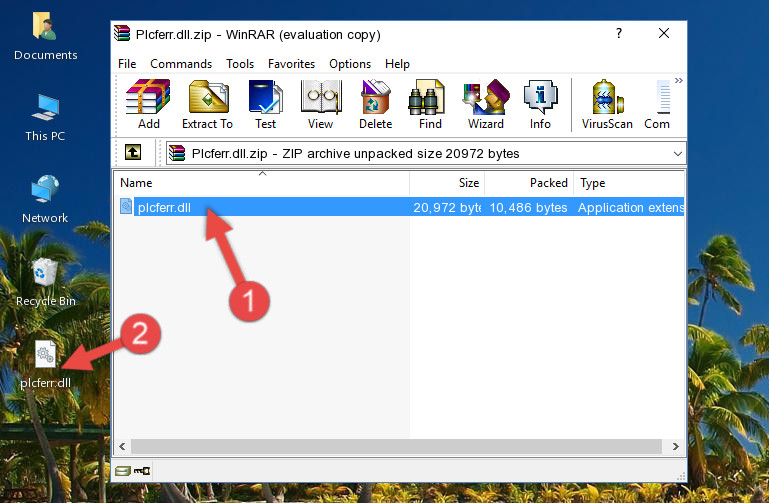
Task: Select the Network desktop icon
Action: (45, 199)
